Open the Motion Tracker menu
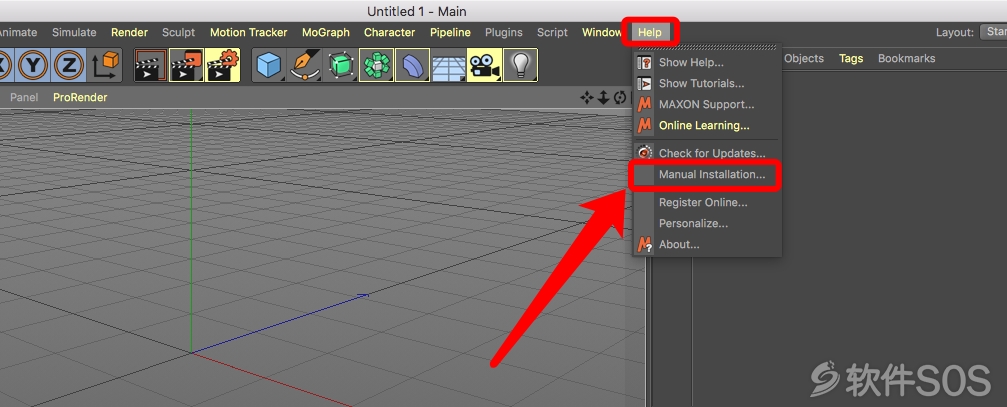This screenshot has height=407, width=1007. 249,32
